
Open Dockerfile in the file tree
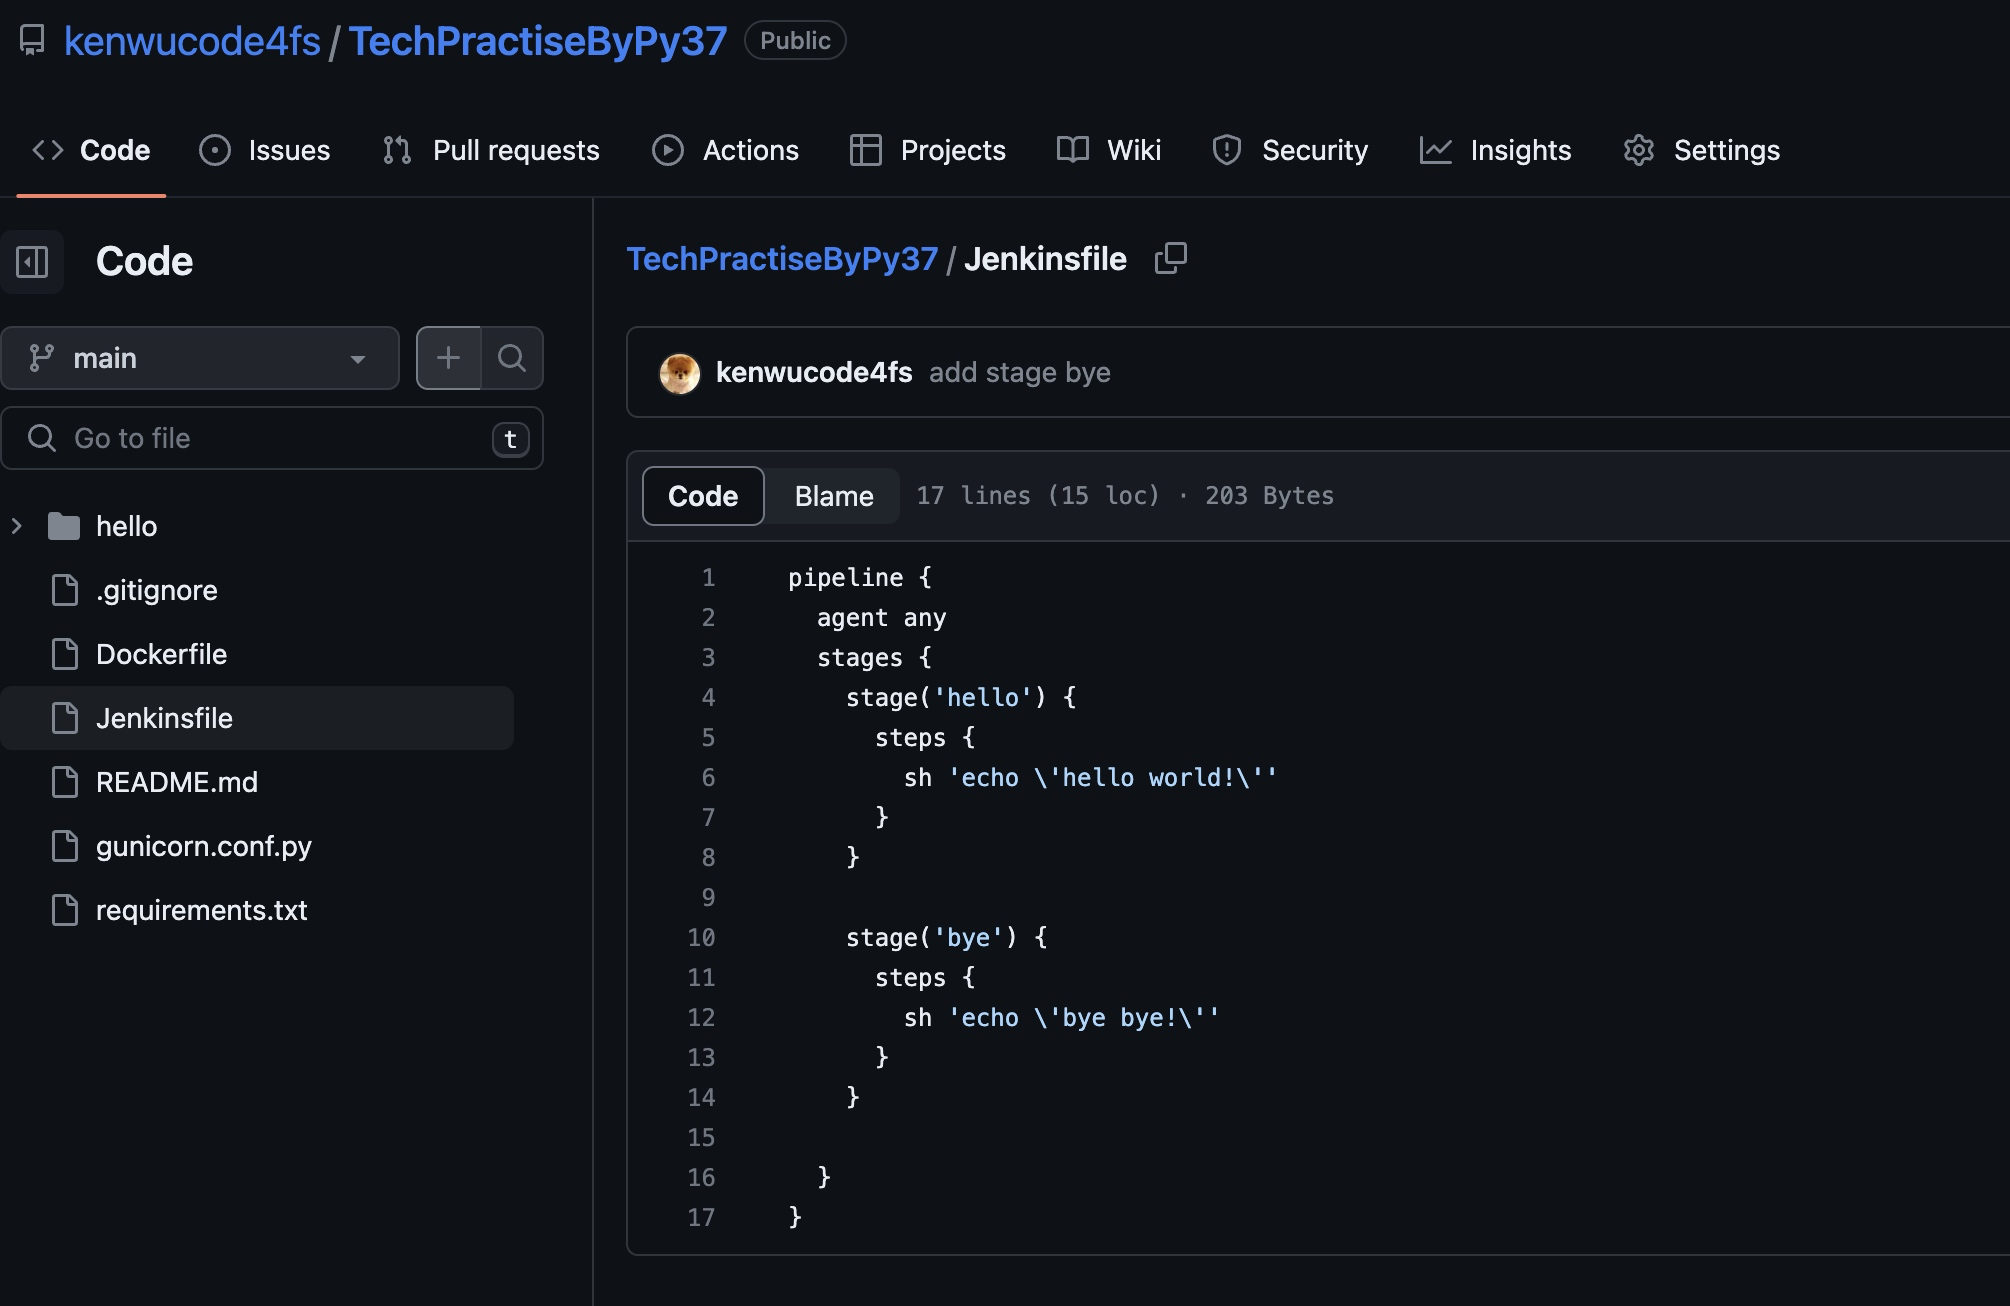[x=161, y=654]
